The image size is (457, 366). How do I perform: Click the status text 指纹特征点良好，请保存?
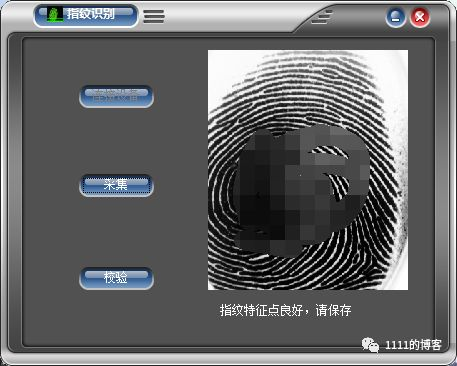[x=285, y=310]
